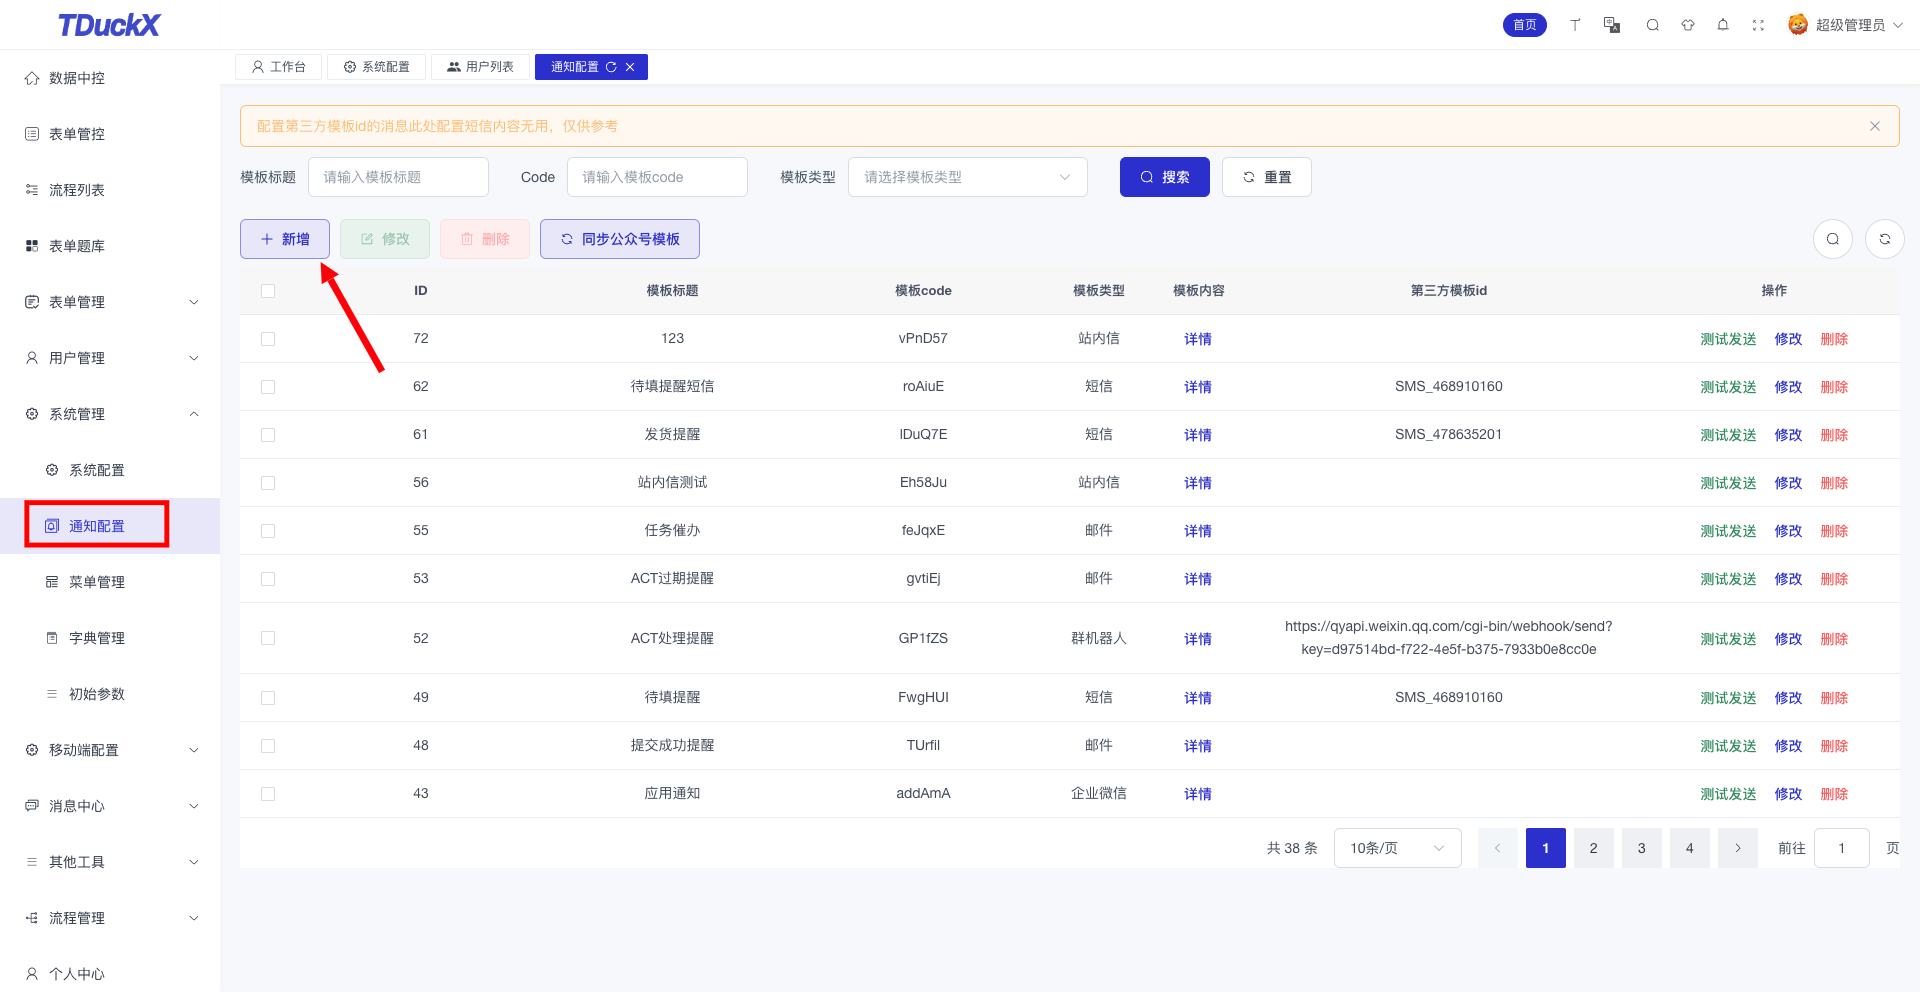Click the 新增 button
This screenshot has width=1920, height=992.
[x=285, y=239]
